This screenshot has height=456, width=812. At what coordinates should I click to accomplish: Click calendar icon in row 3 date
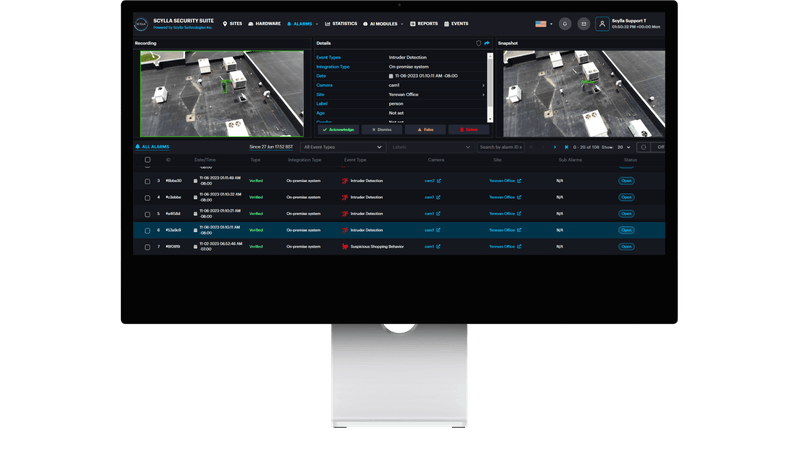tap(195, 181)
